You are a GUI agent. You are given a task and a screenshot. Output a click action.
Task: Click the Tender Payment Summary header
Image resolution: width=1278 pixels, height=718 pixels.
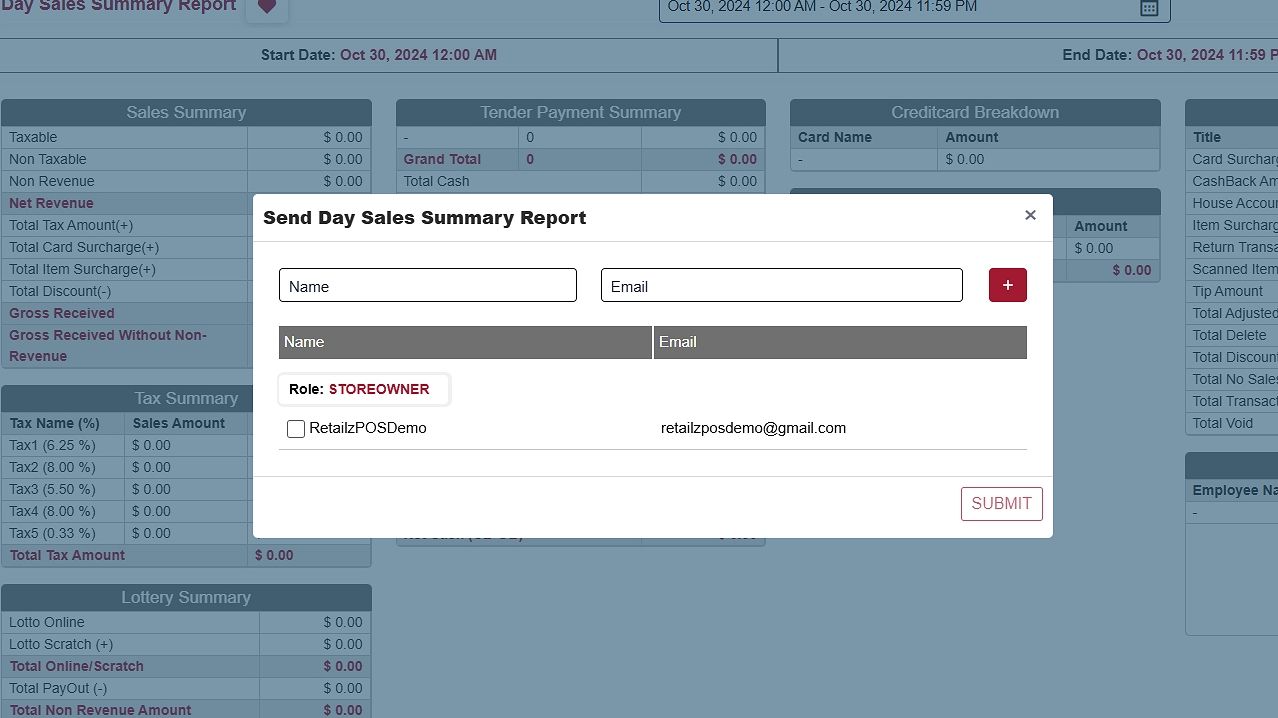(x=580, y=112)
